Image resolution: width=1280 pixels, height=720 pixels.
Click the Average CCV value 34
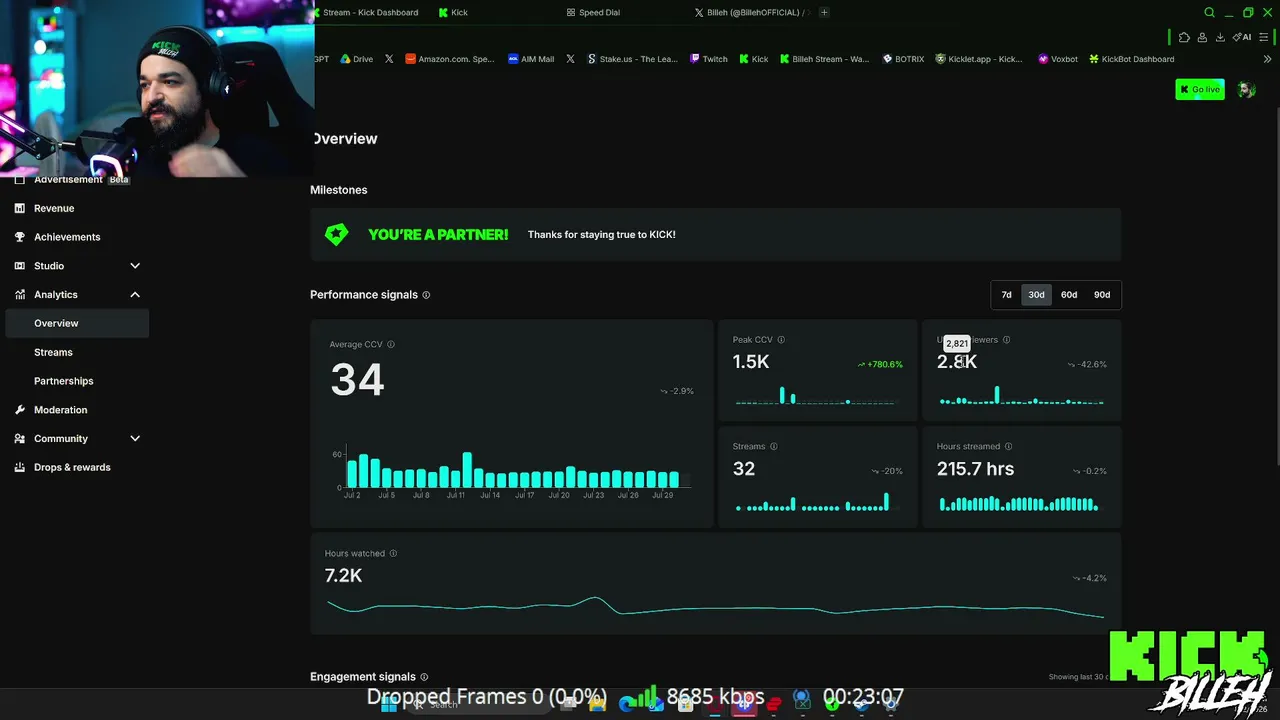(357, 380)
